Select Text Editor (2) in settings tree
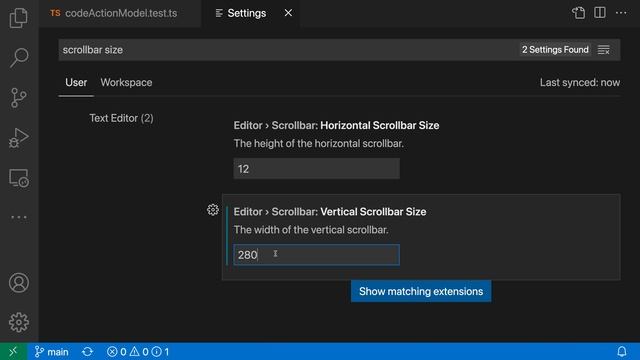 tap(121, 118)
